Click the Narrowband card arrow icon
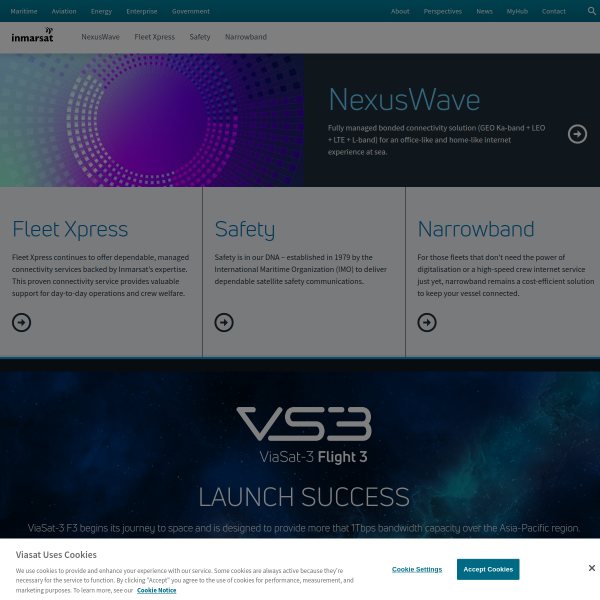Screen dimensions: 600x600 (x=427, y=322)
